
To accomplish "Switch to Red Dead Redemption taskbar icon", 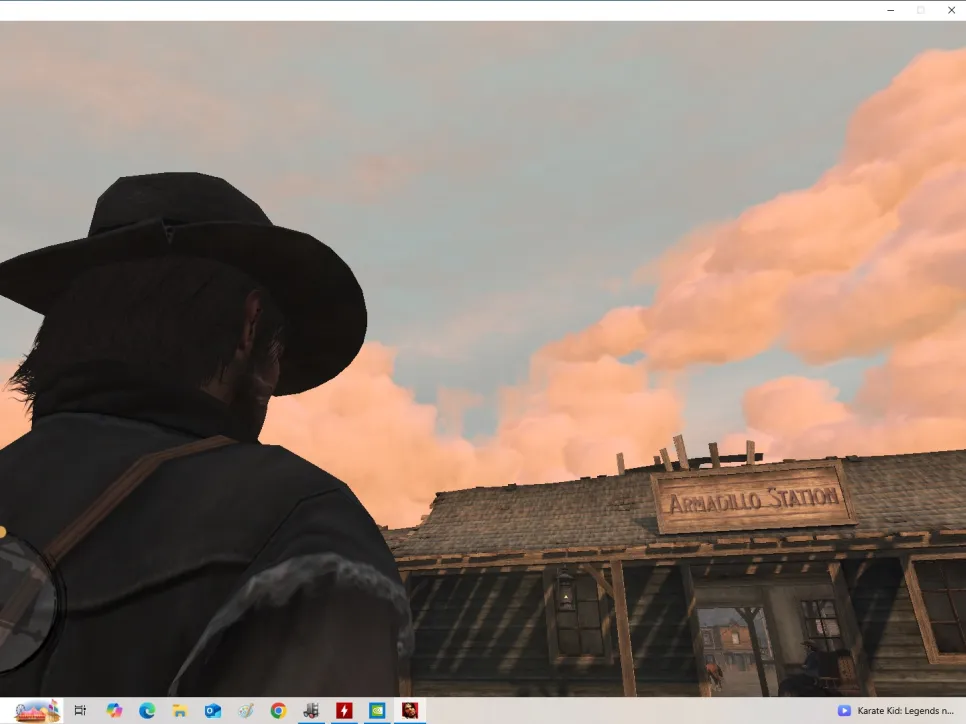I will [410, 710].
